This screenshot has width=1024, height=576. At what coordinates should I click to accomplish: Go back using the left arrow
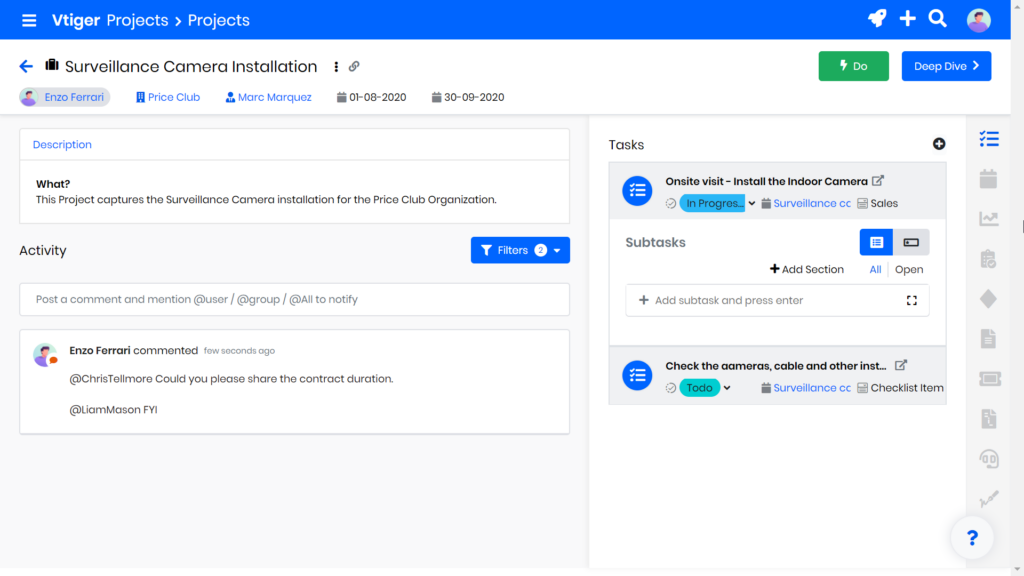26,67
